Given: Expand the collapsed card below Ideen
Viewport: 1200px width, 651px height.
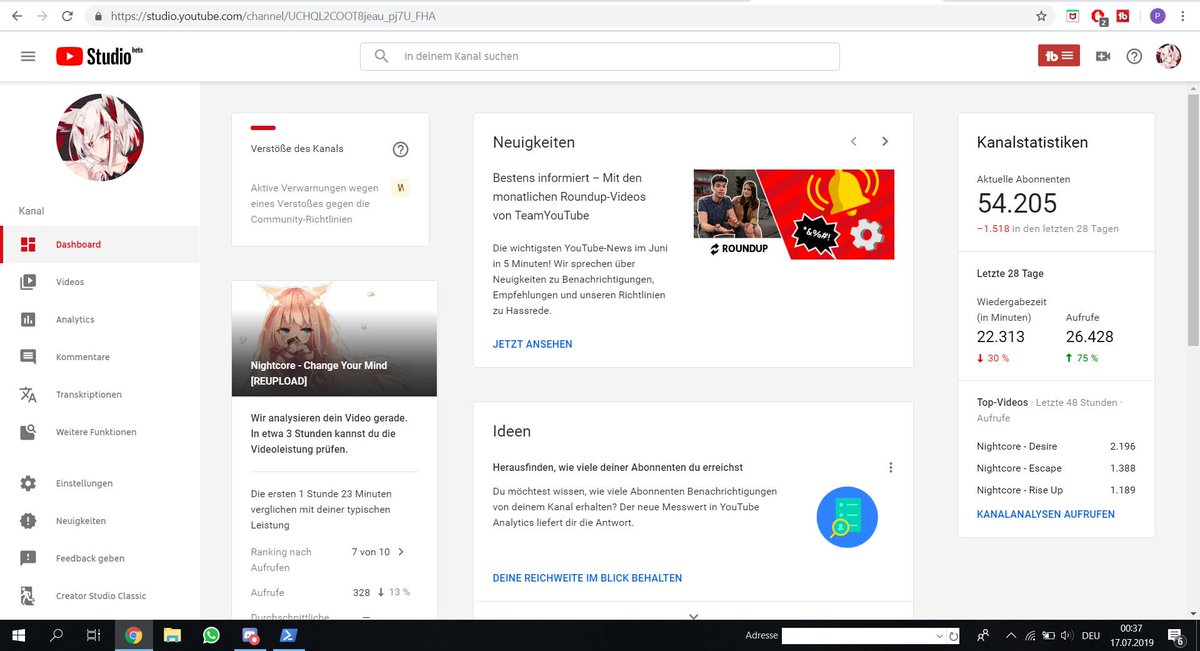Looking at the screenshot, I should (x=693, y=615).
